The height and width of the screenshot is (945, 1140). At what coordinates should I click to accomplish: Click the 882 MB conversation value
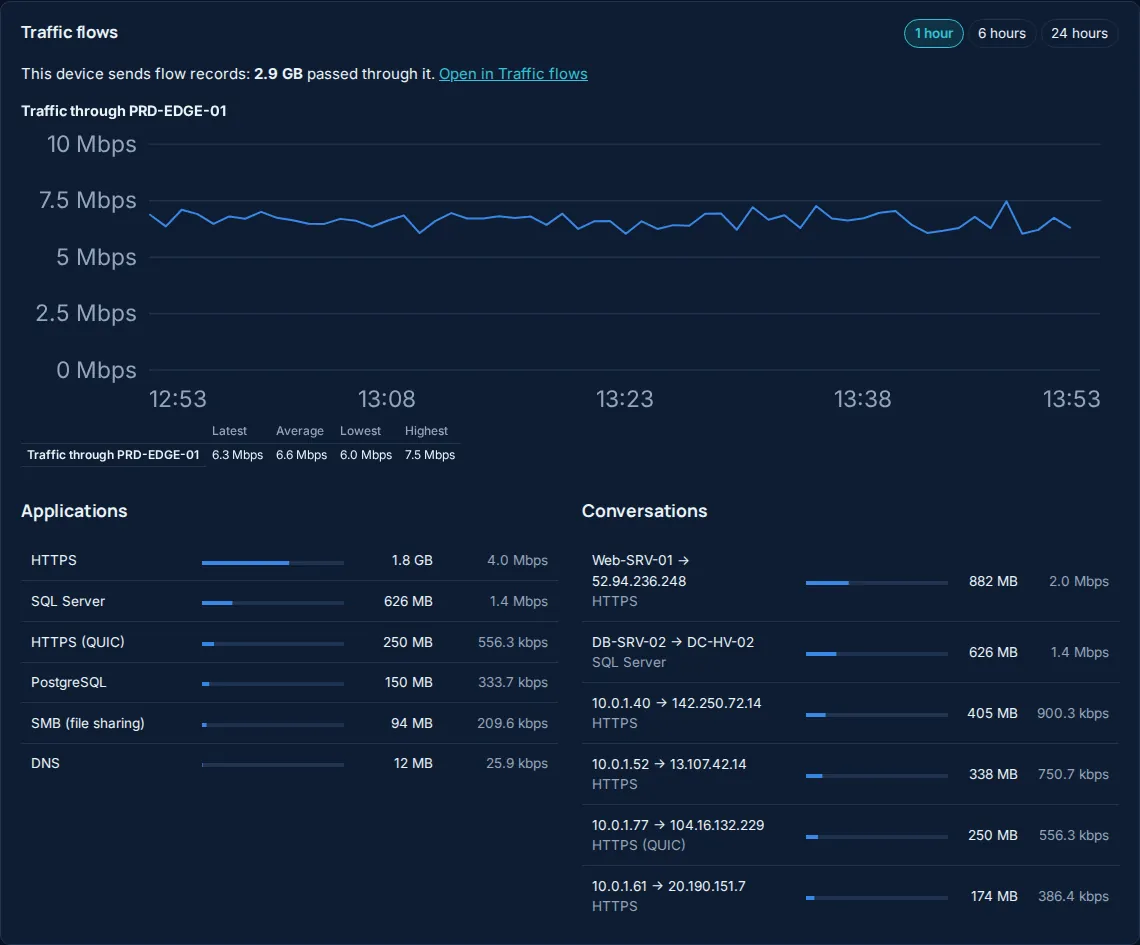coord(993,582)
